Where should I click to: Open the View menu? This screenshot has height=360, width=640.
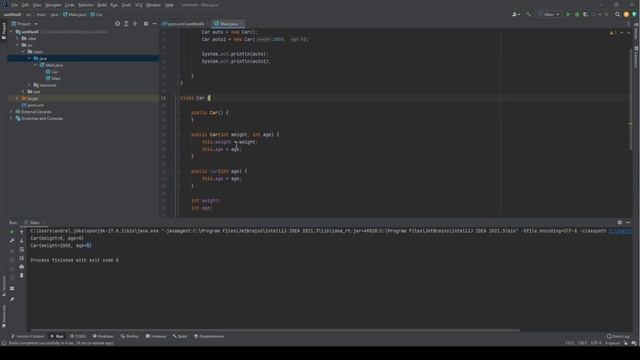click(37, 5)
